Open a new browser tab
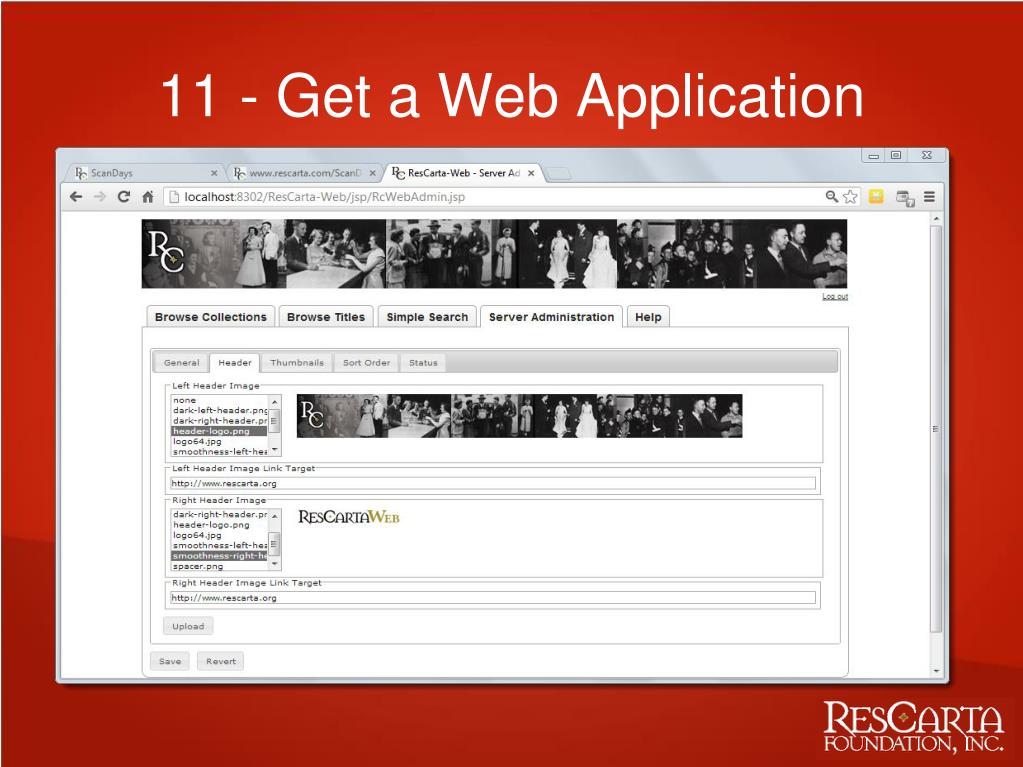1023x767 pixels. [x=558, y=173]
